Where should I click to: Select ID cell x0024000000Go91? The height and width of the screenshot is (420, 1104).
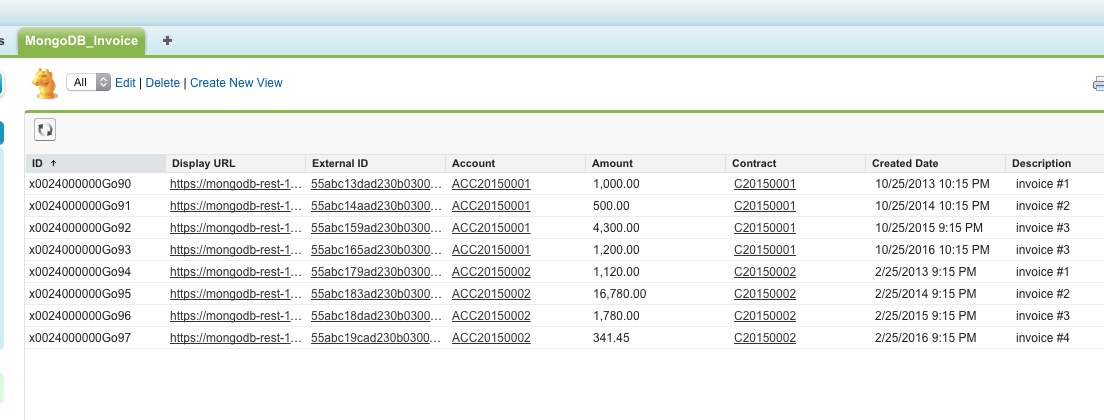[80, 206]
